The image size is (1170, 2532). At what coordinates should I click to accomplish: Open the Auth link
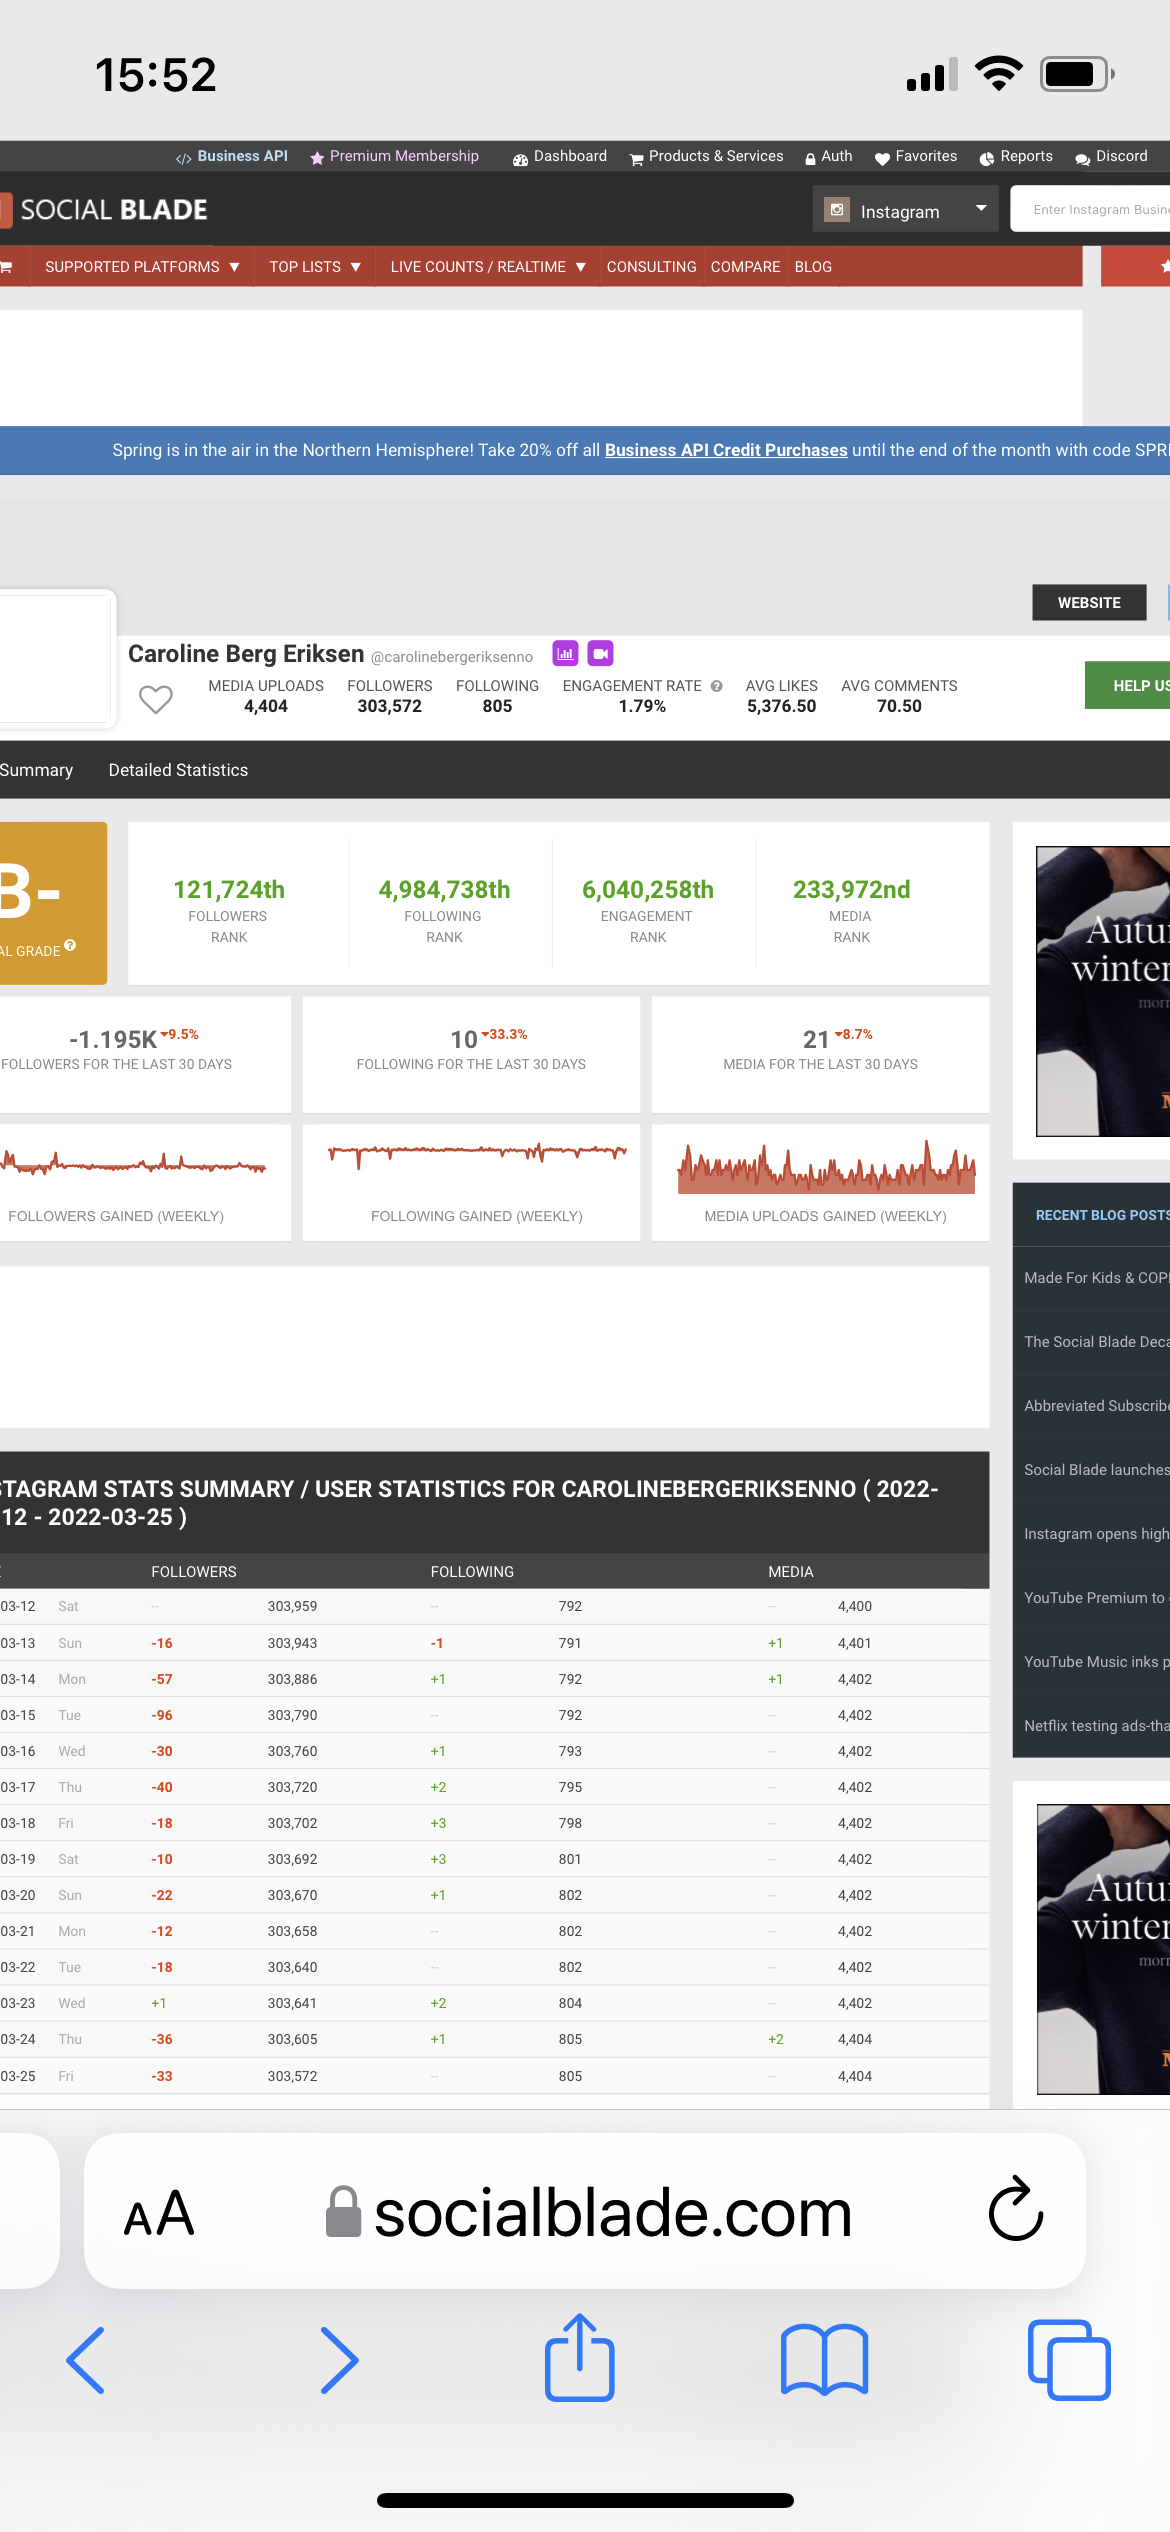click(829, 156)
